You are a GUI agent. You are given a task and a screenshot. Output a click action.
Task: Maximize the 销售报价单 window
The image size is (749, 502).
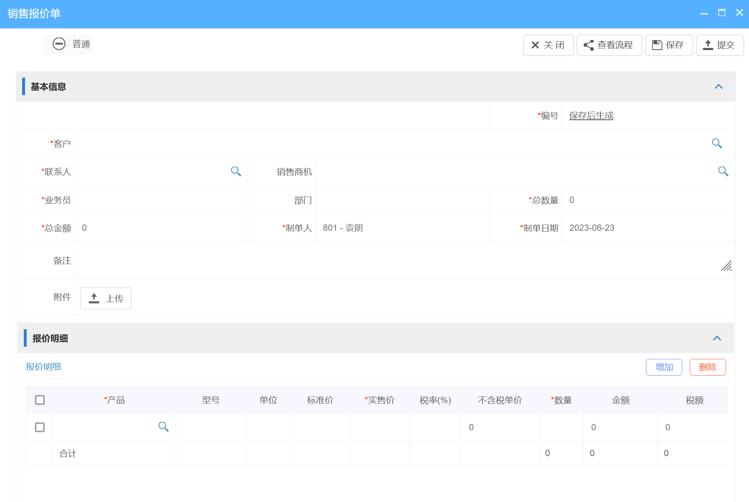coord(722,13)
